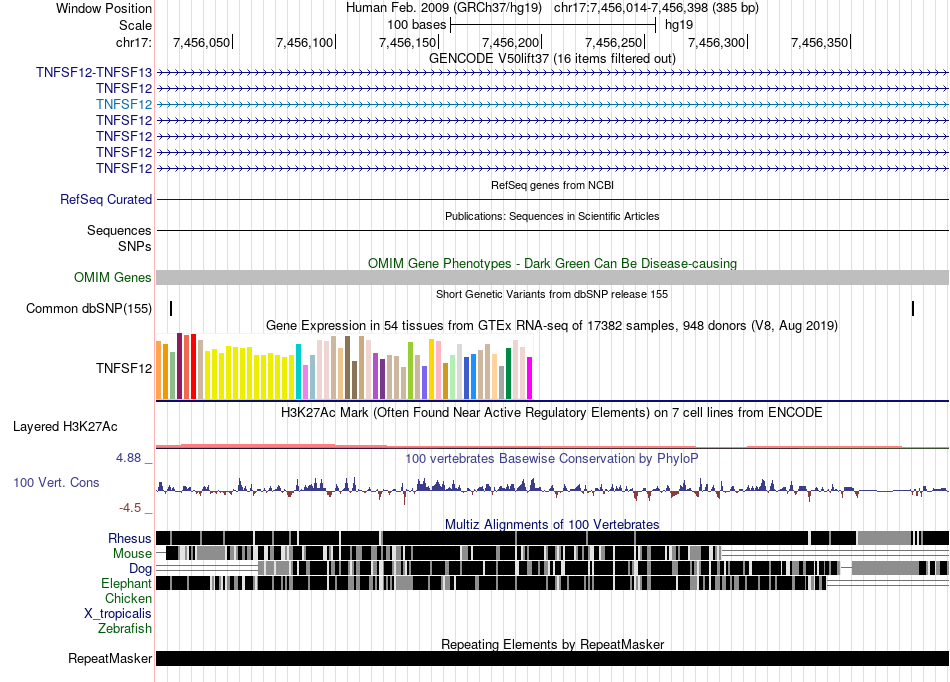Select the Mouse alignment row label
The image size is (950, 682).
point(132,554)
